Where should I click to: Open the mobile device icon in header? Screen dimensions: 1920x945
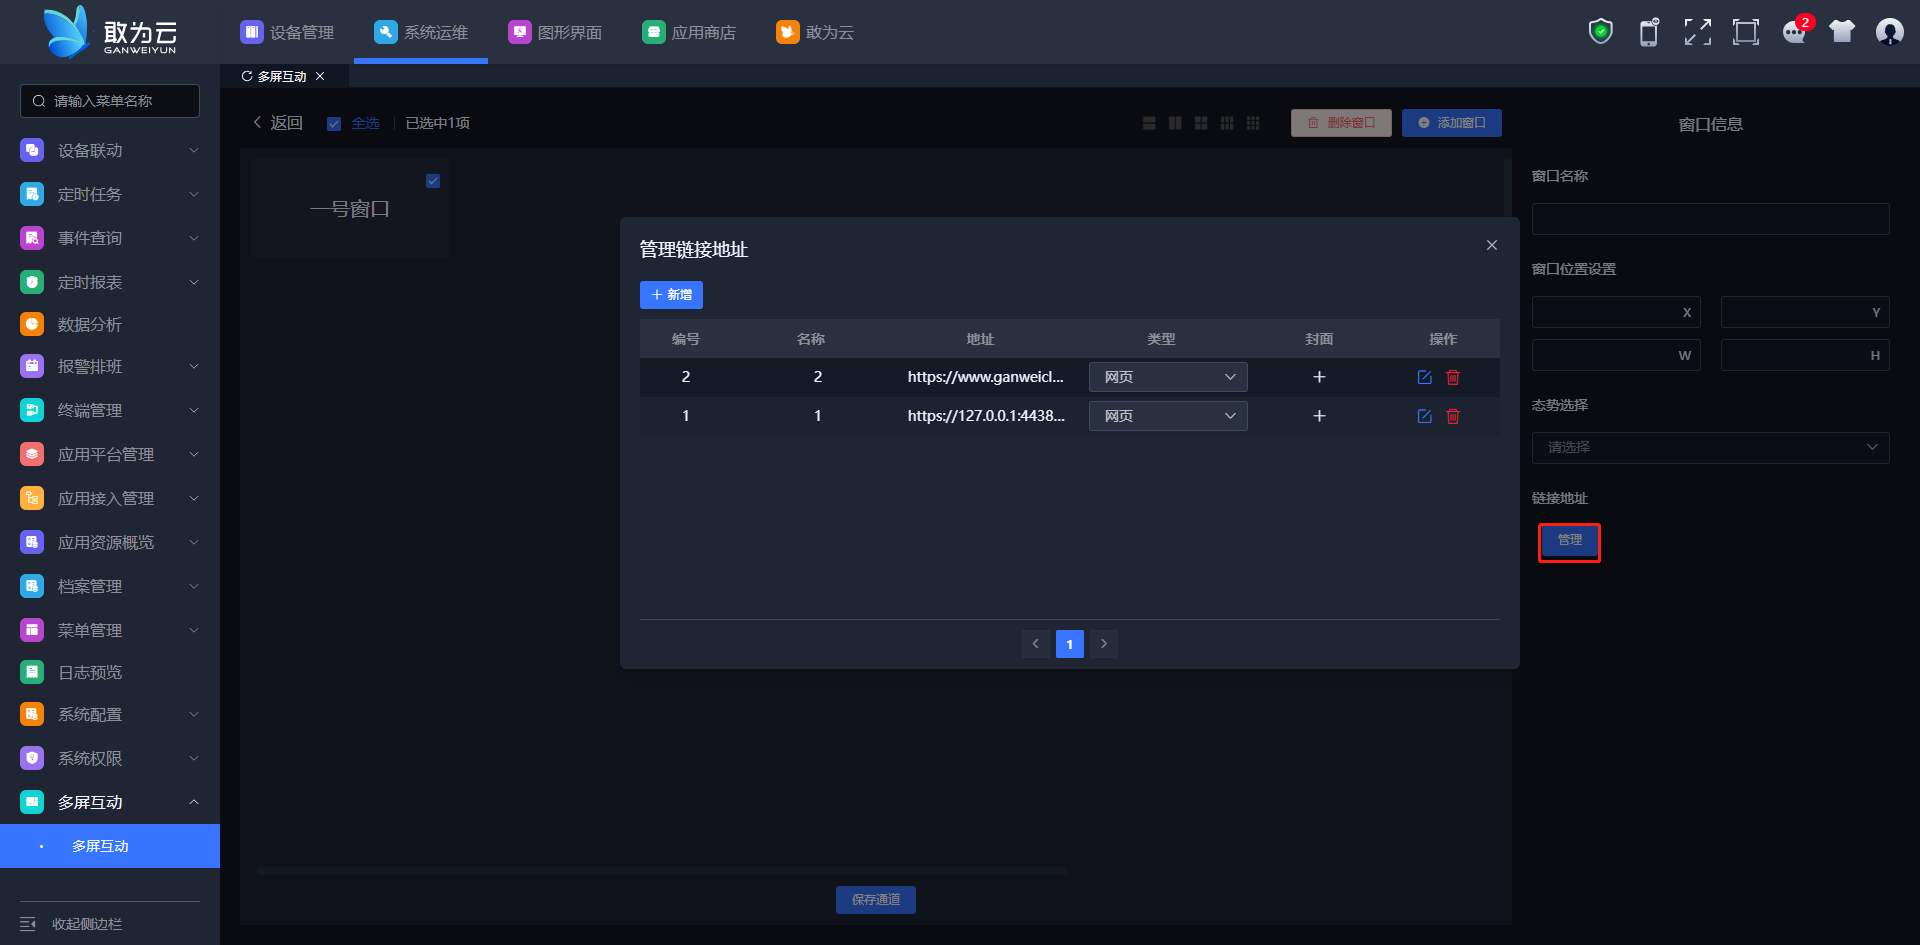click(x=1648, y=32)
